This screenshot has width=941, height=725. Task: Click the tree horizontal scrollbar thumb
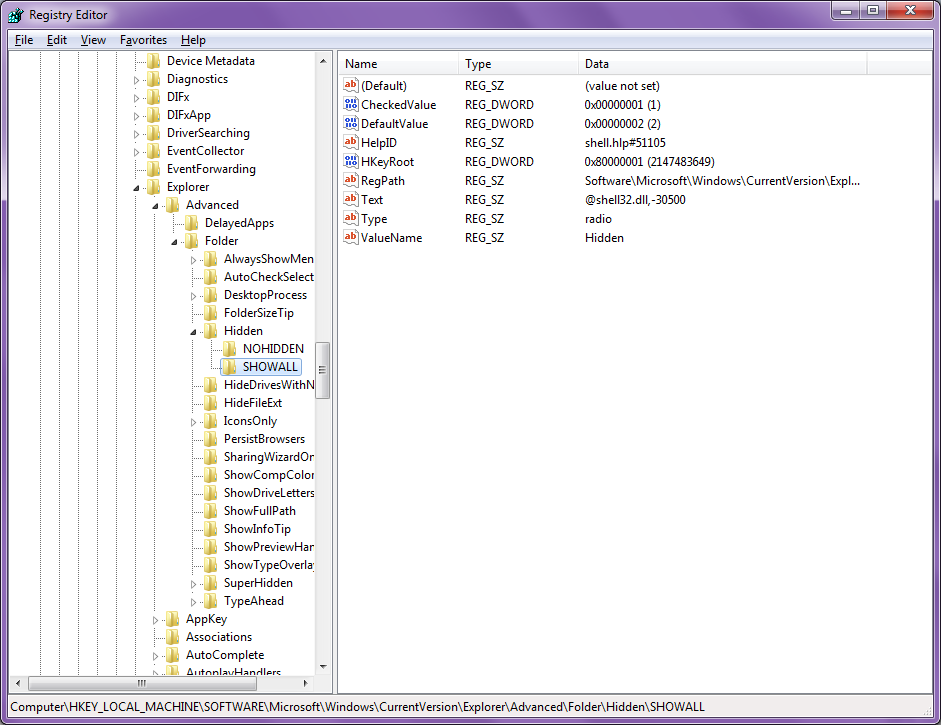pyautogui.click(x=142, y=683)
